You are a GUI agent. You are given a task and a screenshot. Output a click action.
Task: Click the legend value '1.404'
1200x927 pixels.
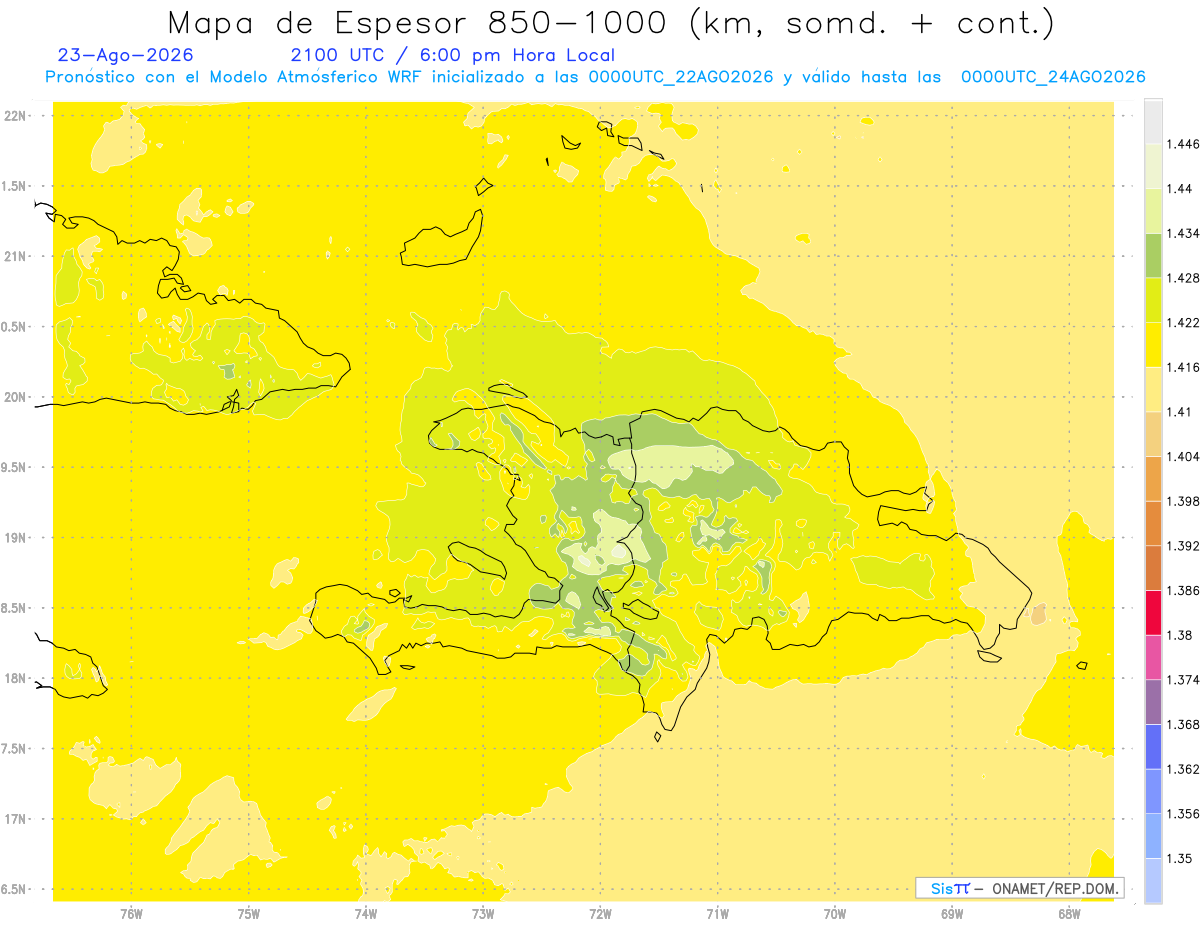[1185, 456]
